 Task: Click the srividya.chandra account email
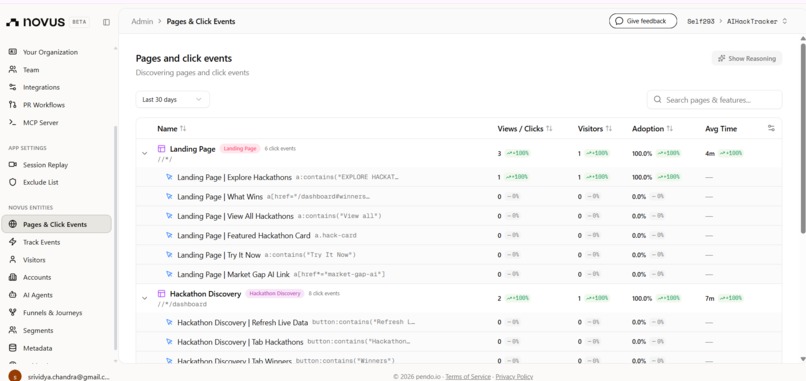[x=68, y=377]
